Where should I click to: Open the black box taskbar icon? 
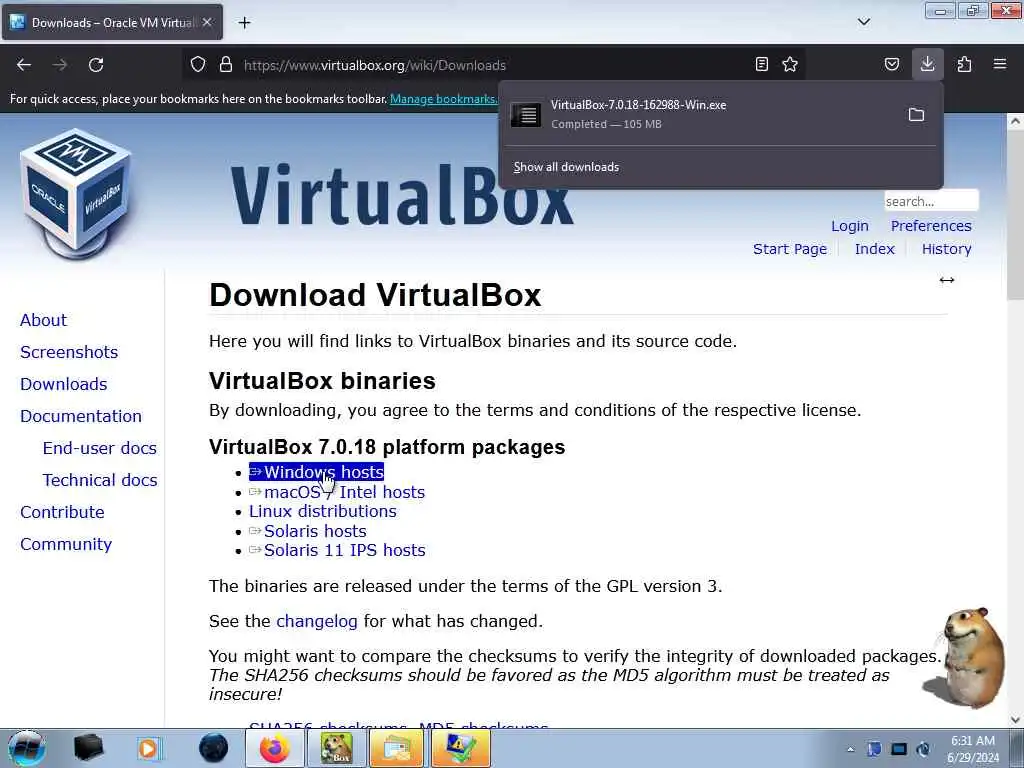click(x=88, y=748)
